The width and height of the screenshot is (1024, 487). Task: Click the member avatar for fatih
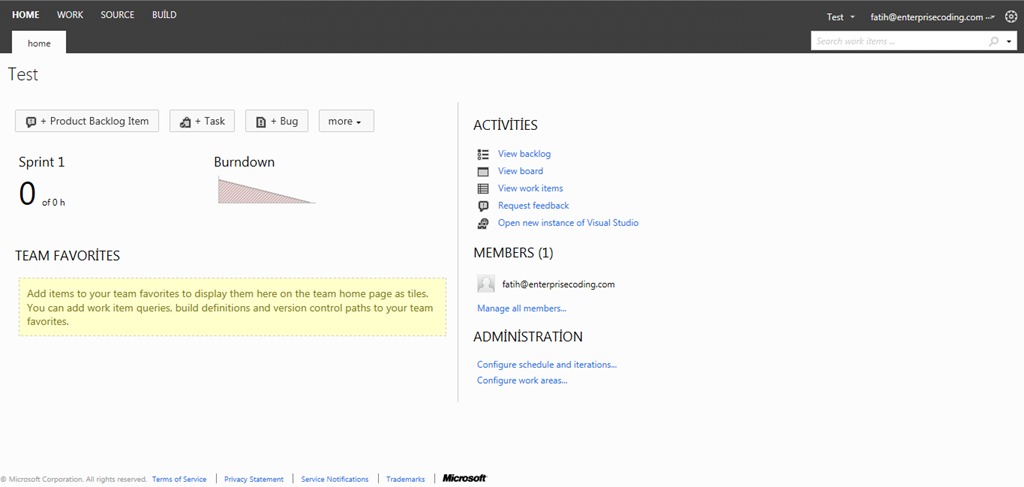point(486,284)
